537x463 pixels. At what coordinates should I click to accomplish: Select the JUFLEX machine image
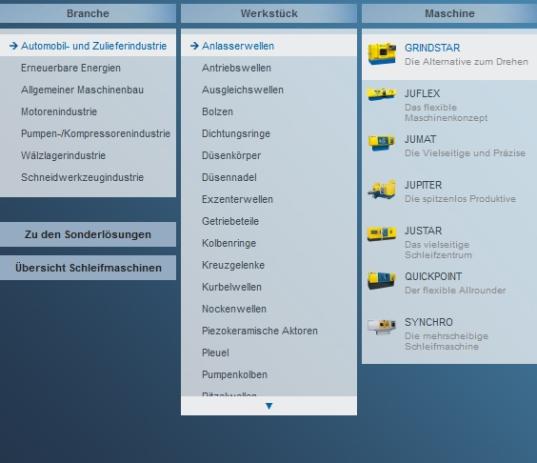pyautogui.click(x=382, y=94)
